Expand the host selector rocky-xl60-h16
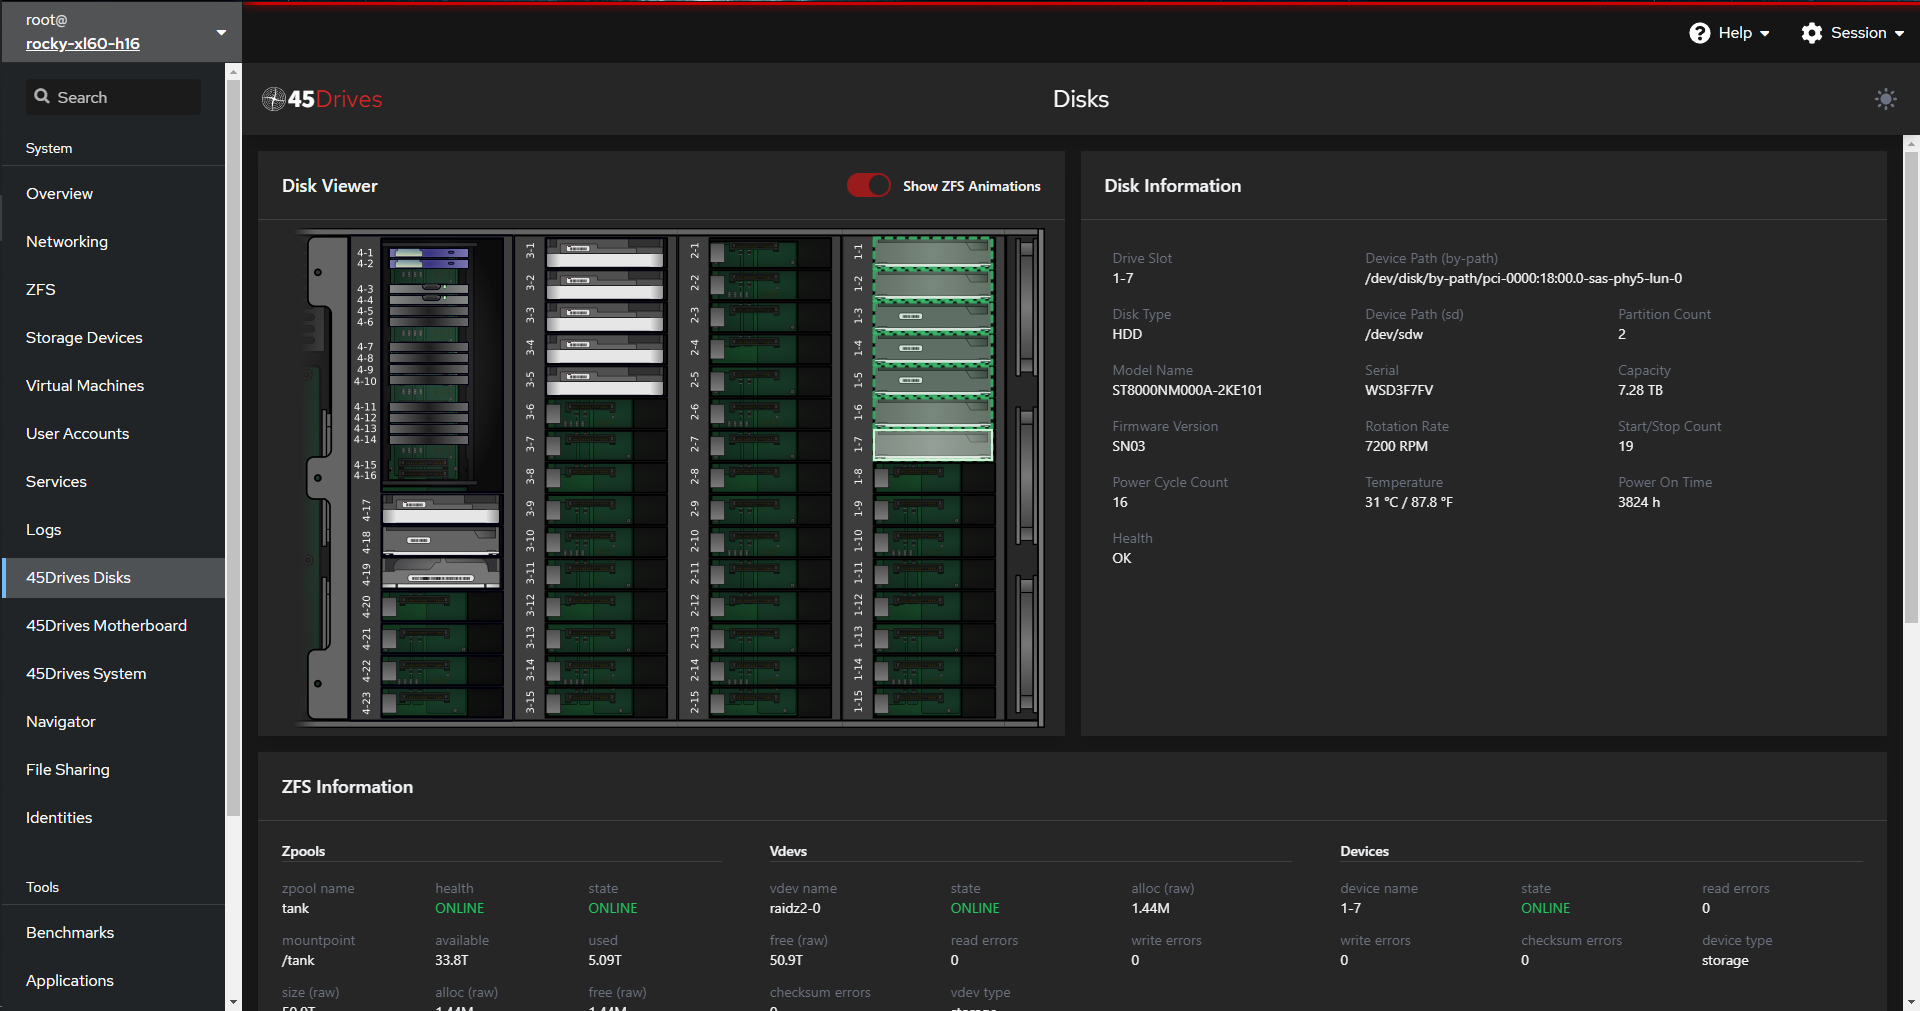This screenshot has width=1920, height=1011. click(x=120, y=32)
